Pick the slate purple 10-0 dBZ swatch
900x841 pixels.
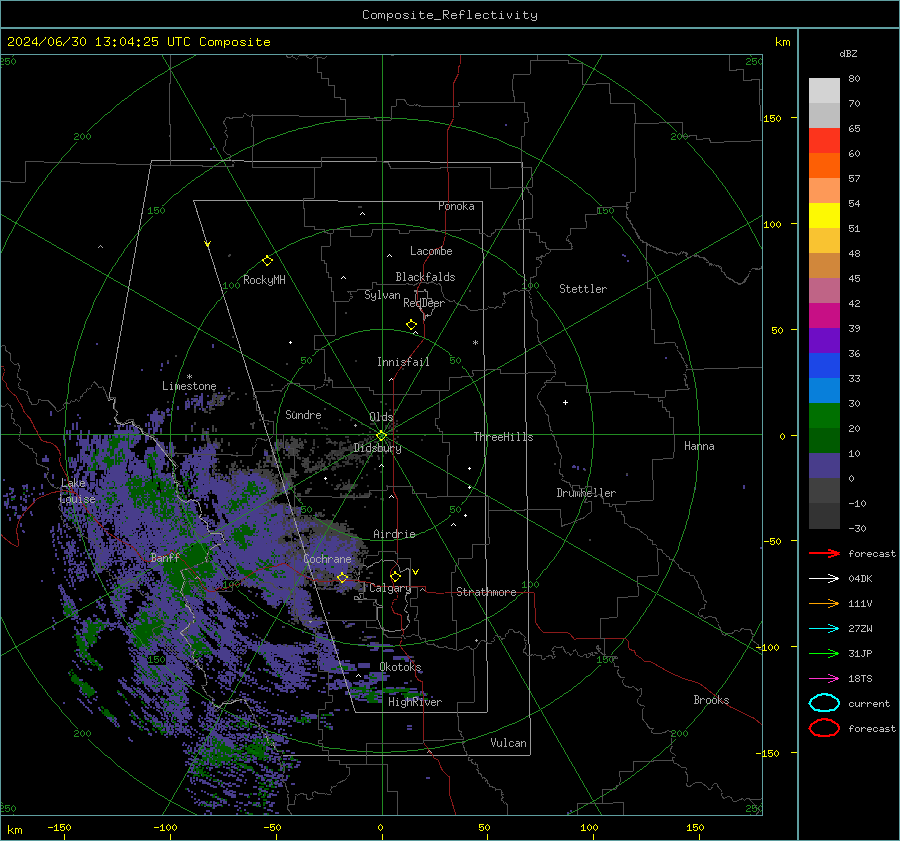click(x=824, y=466)
